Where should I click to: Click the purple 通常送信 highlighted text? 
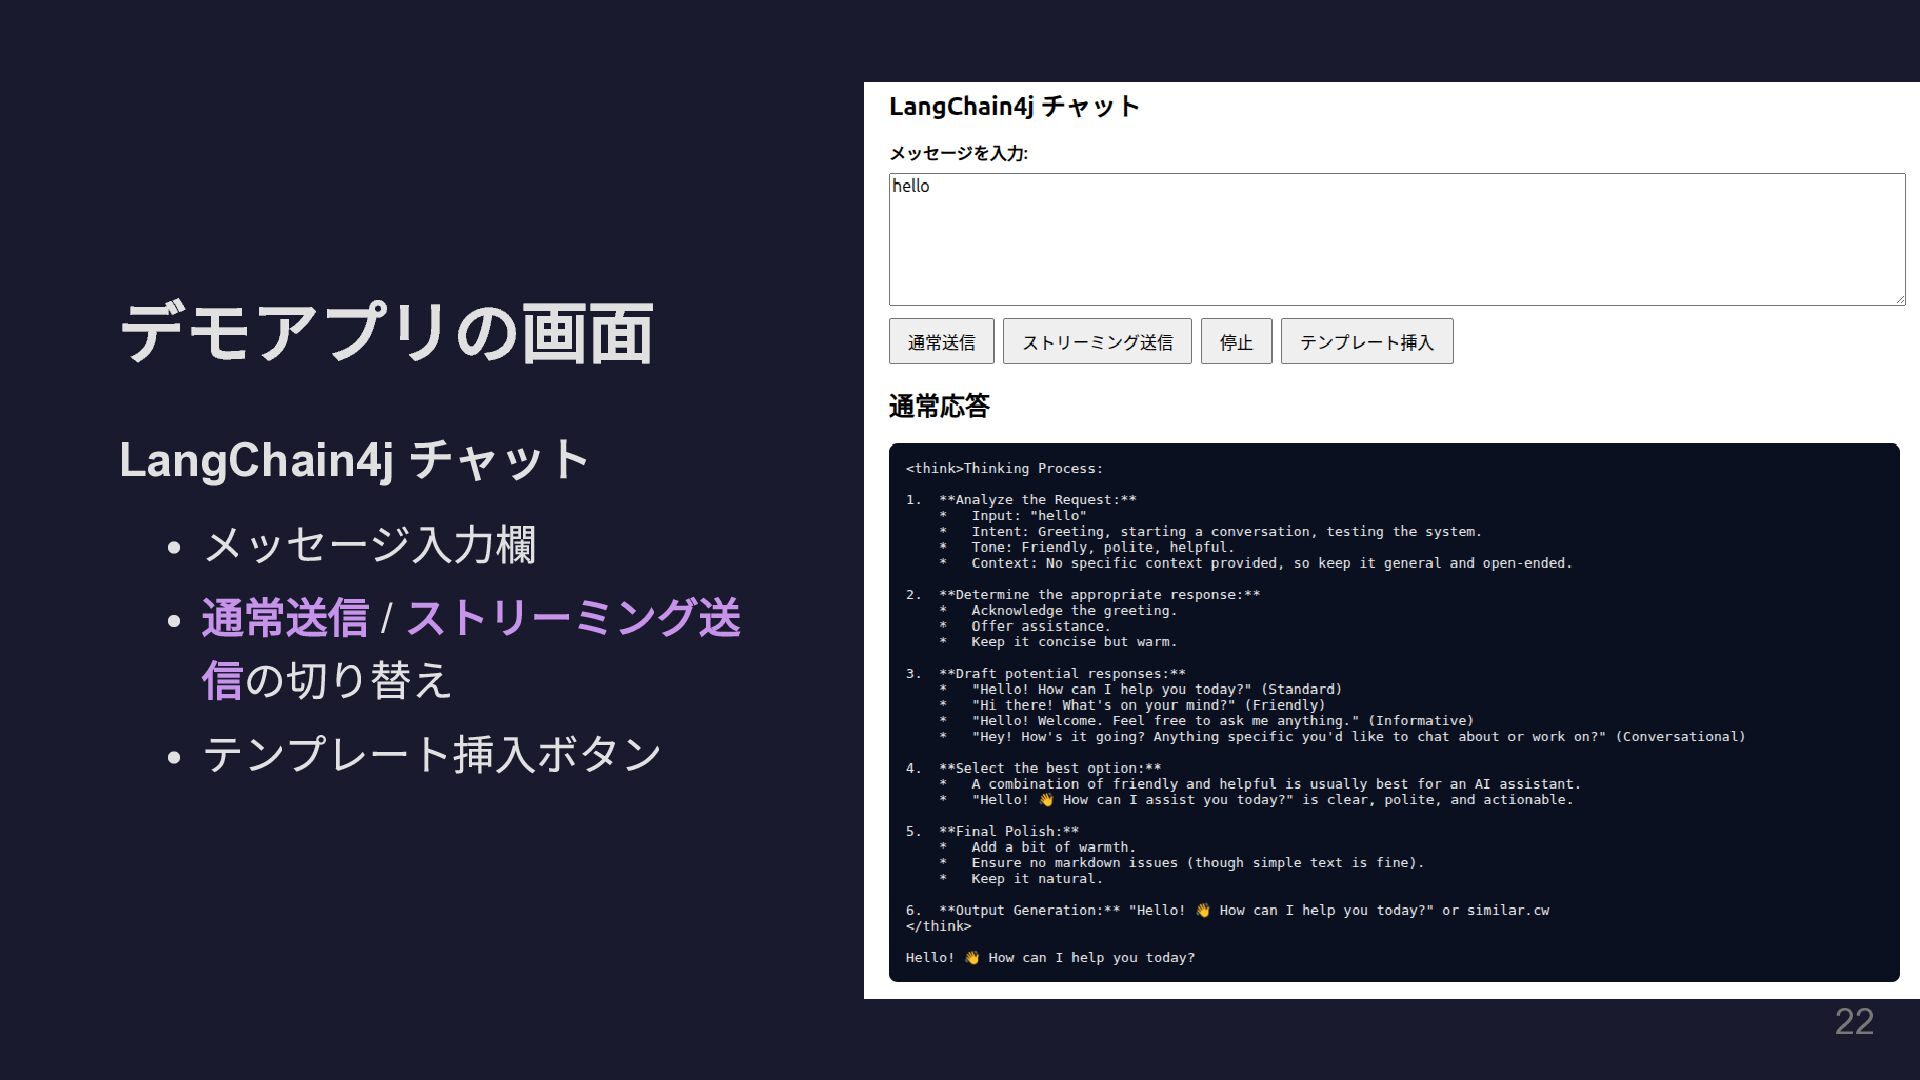[x=285, y=618]
